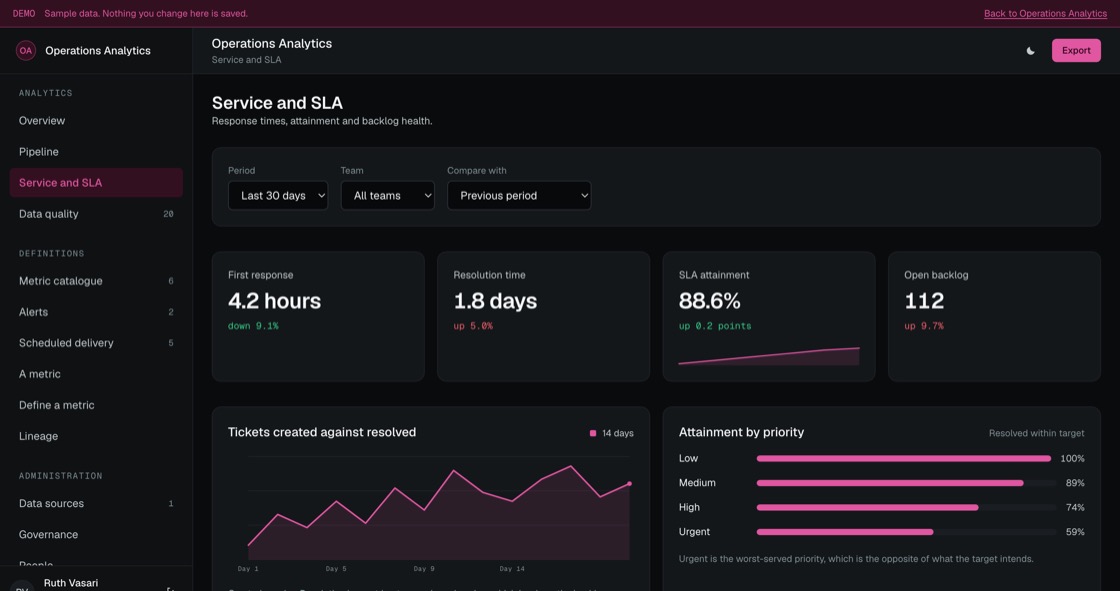Click the "Urgent is the worst-served priority" note
Screen dimensions: 1120x591
(856, 559)
